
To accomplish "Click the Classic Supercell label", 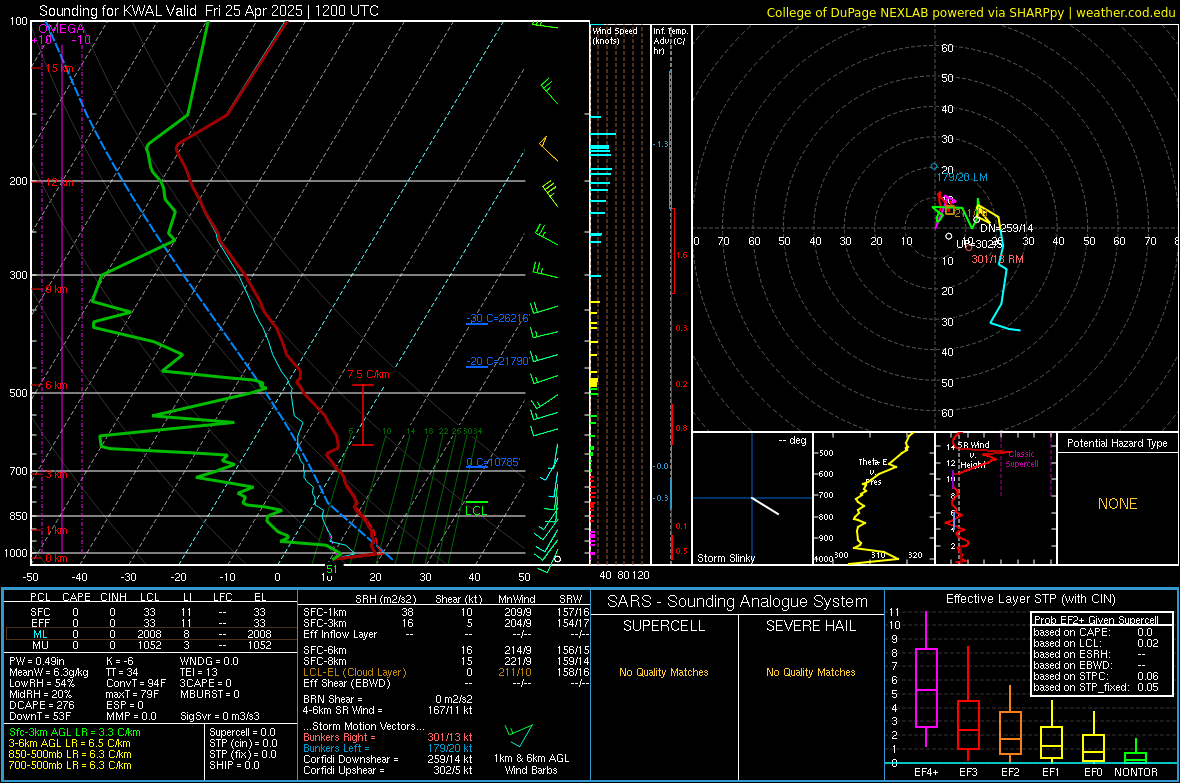I will (1021, 459).
